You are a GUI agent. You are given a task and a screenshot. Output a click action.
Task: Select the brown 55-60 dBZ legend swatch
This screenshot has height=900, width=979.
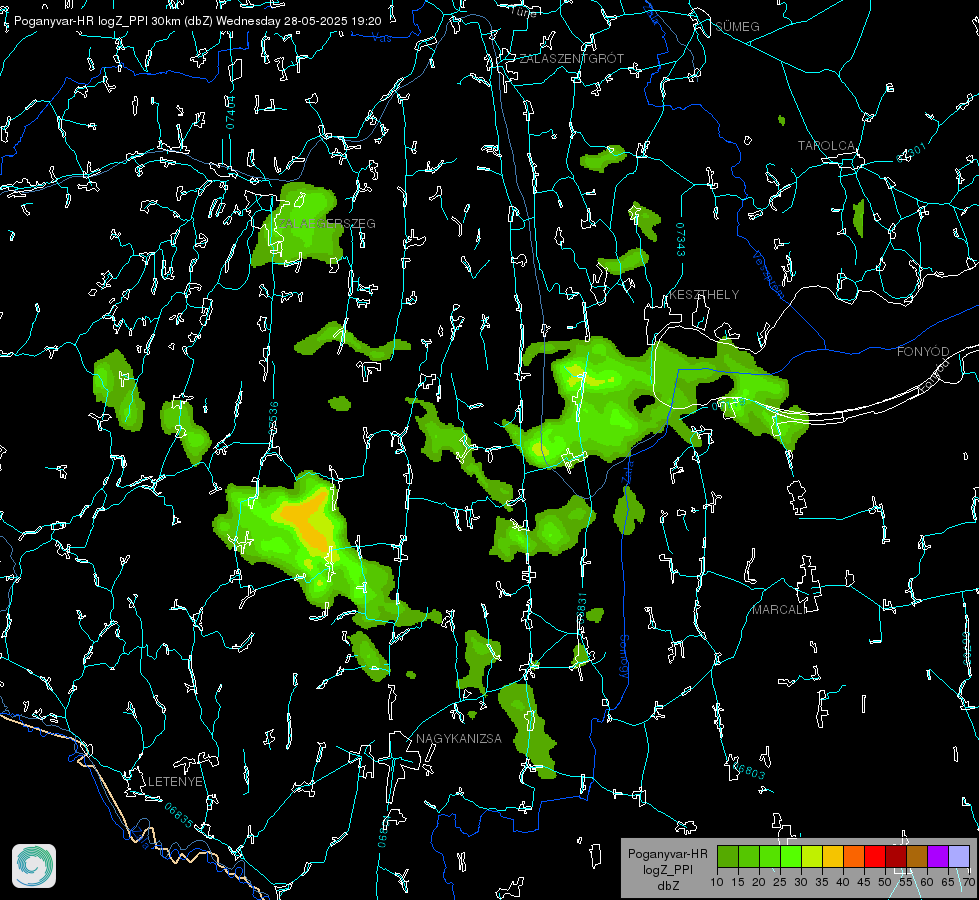(x=917, y=856)
